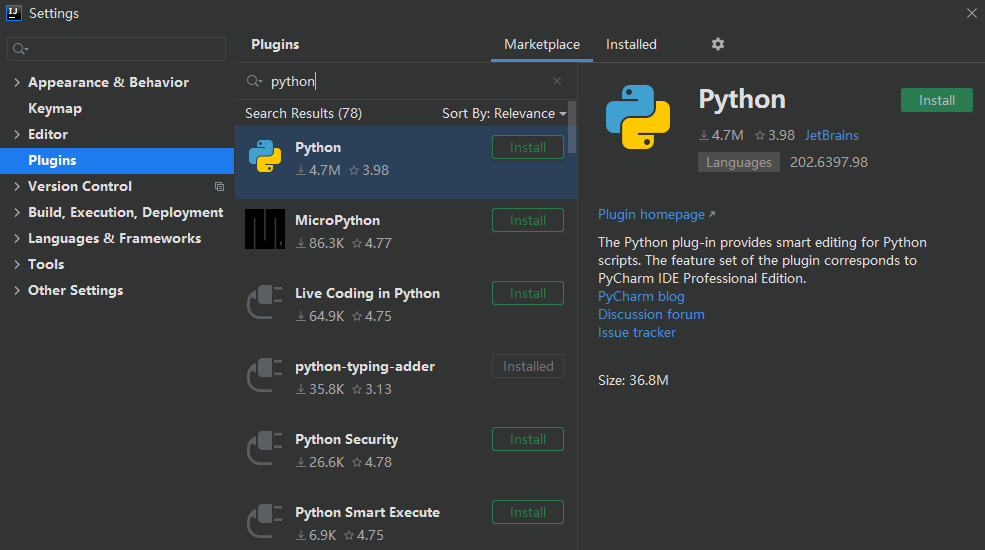Viewport: 985px width, 550px height.
Task: Click the plugin list scrollbar thumb
Action: [x=572, y=127]
